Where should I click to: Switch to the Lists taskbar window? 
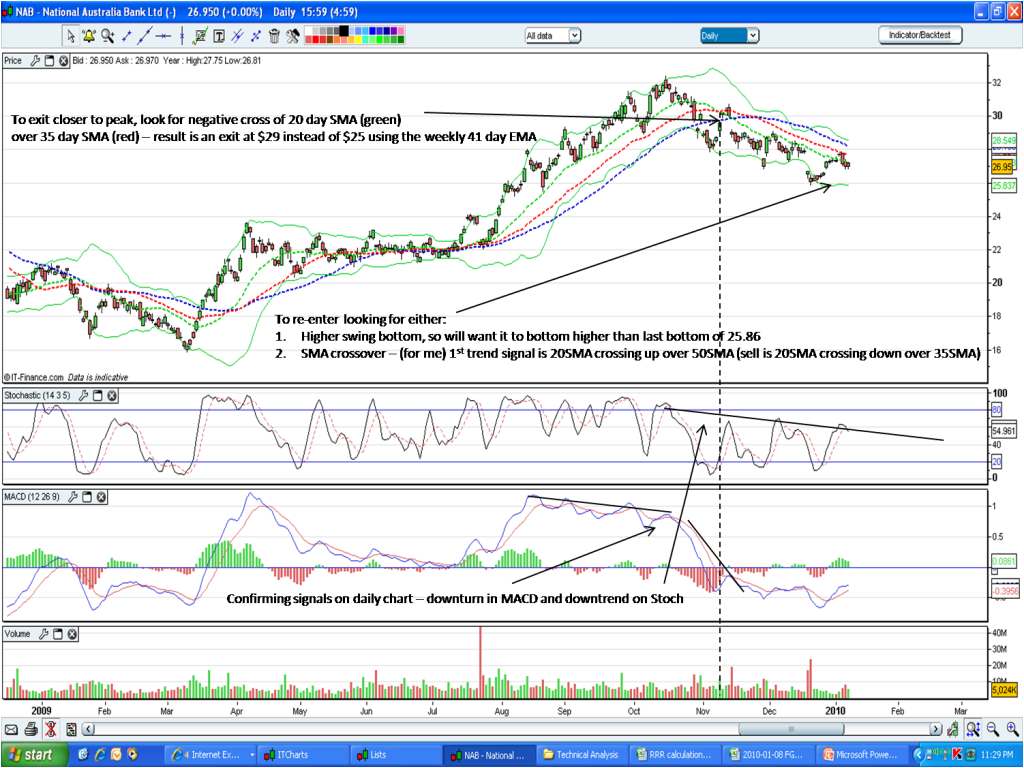point(395,755)
